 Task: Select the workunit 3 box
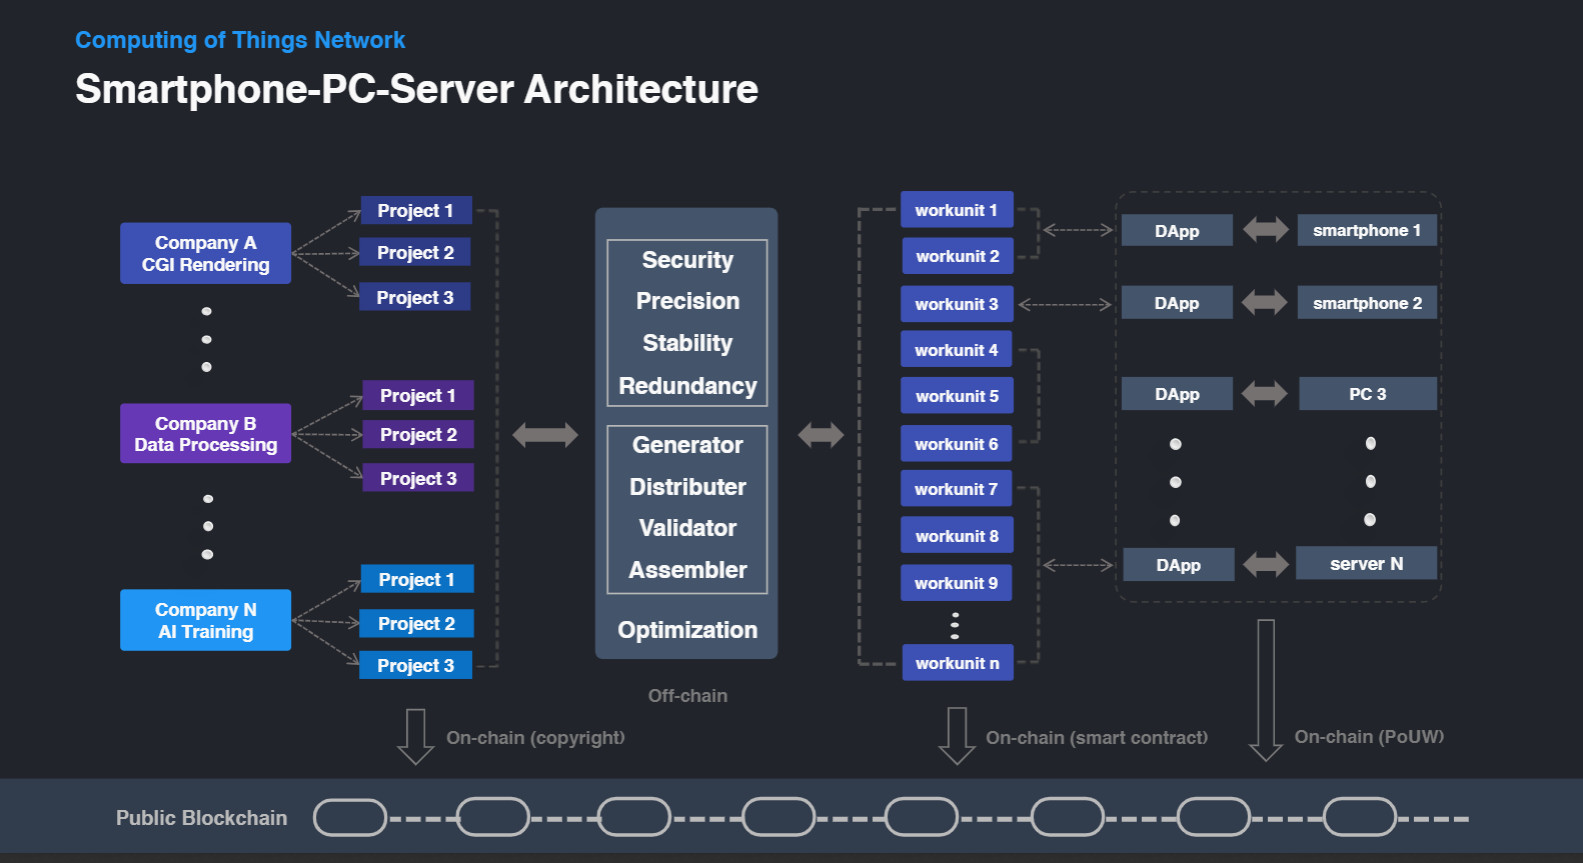pyautogui.click(x=957, y=304)
